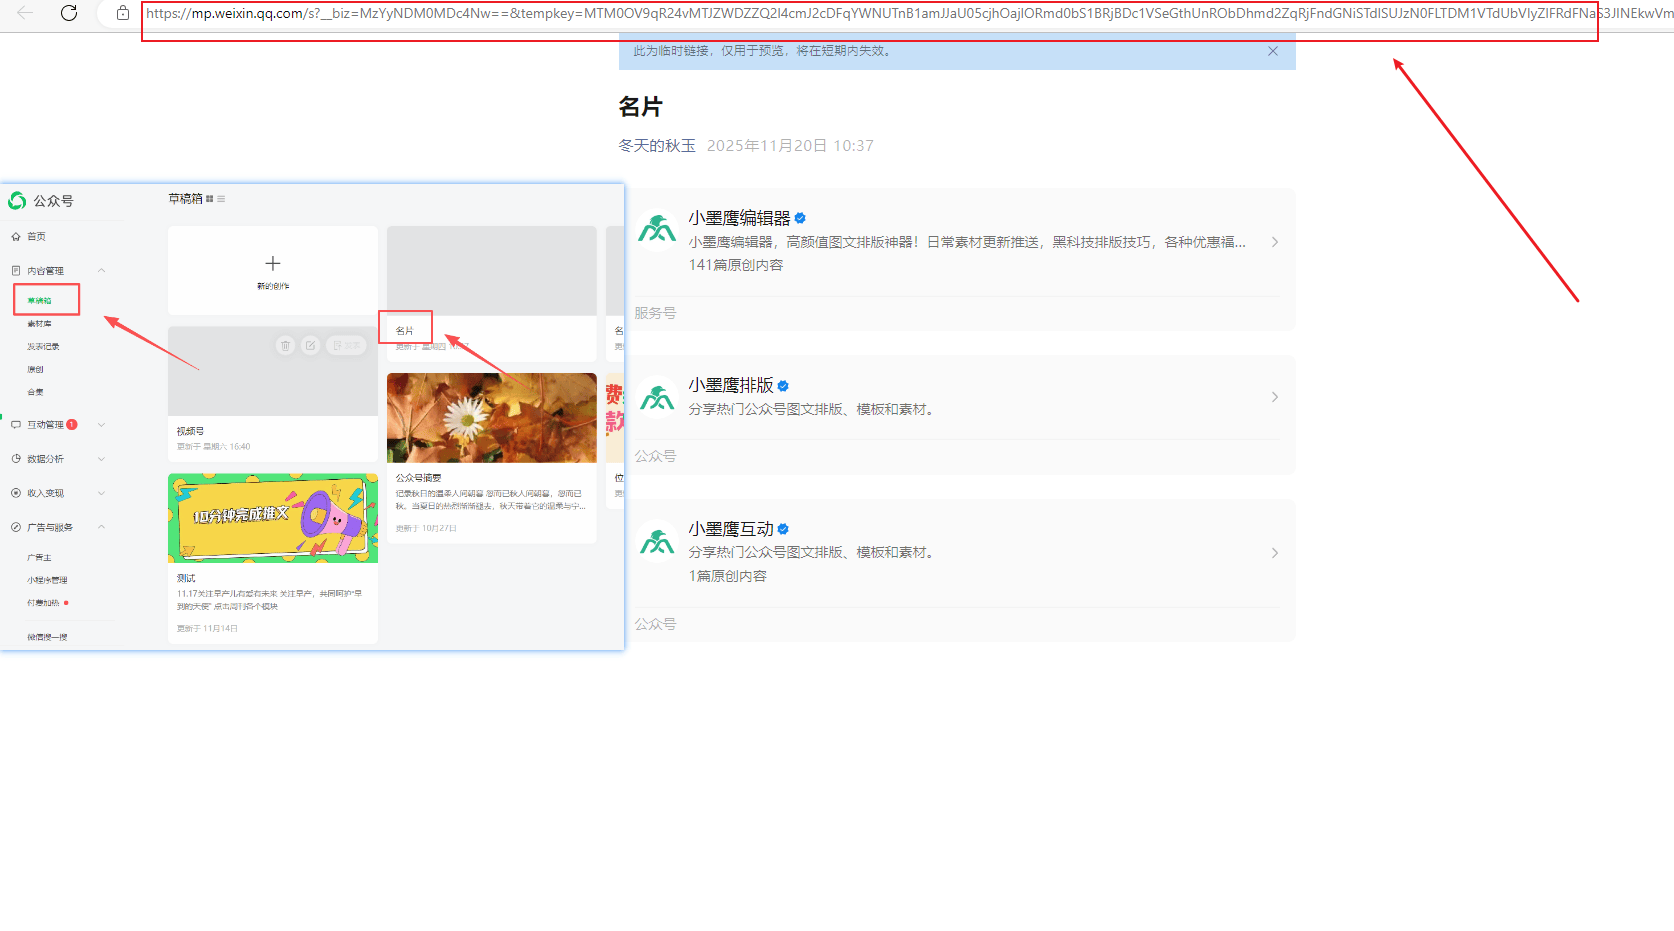Expand the 互动管理 sidebar section
1674x931 pixels.
click(x=101, y=425)
